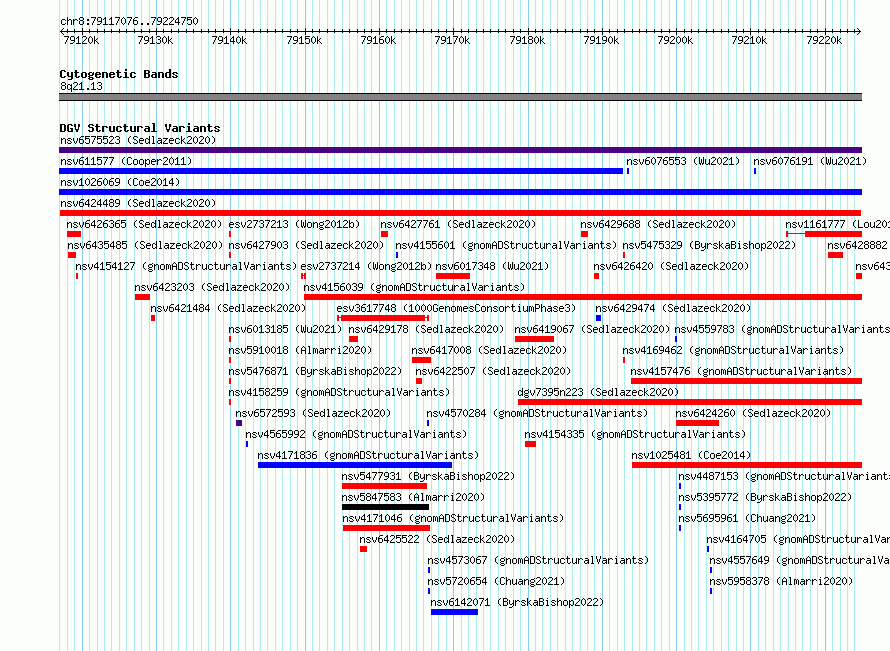This screenshot has width=890, height=651.
Task: Select nsv4154127 gnomAD variant label
Action: coord(186,266)
